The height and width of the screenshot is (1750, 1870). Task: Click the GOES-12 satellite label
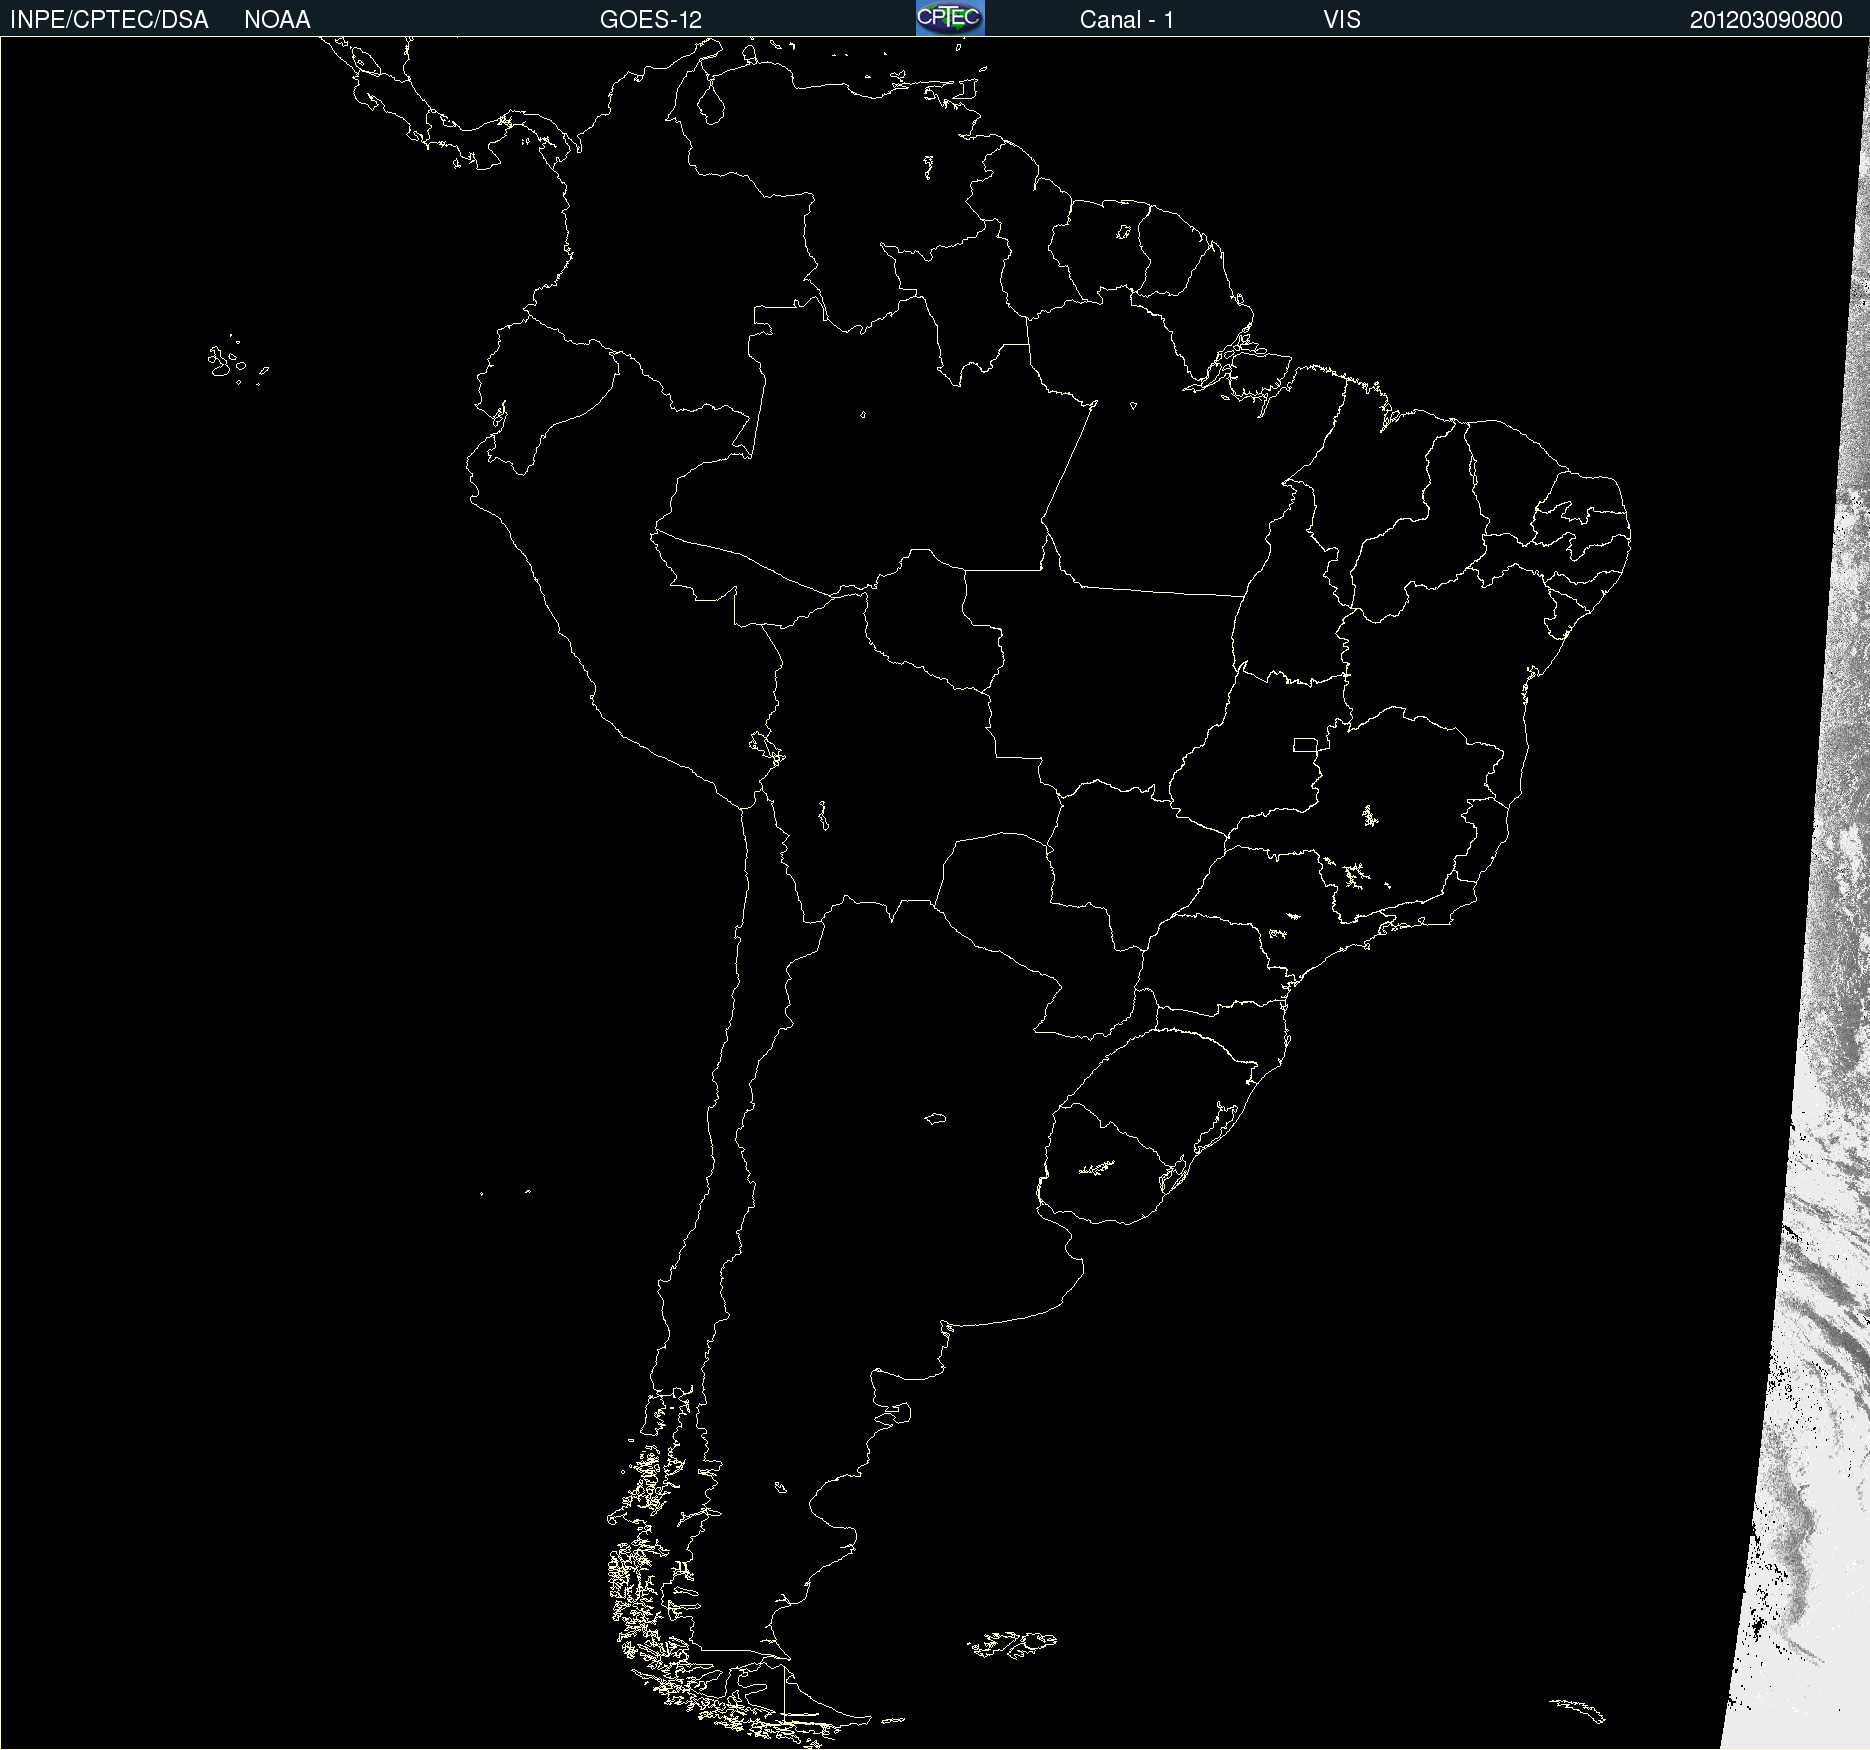pyautogui.click(x=651, y=20)
